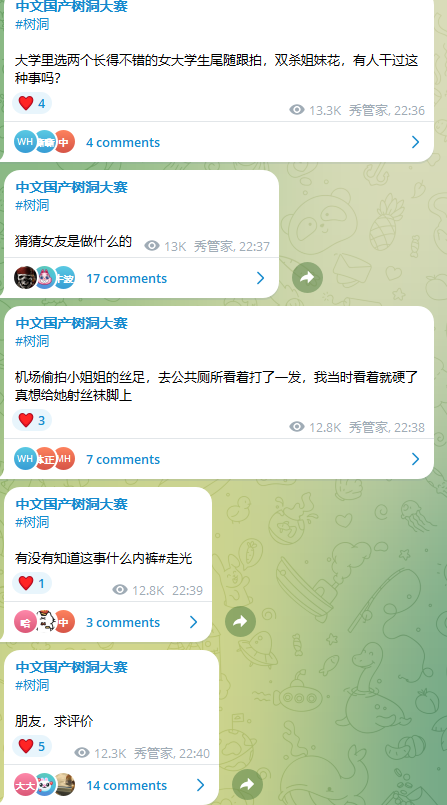Click the WH commenter avatar under the 22:36 post
The image size is (447, 805).
click(25, 142)
